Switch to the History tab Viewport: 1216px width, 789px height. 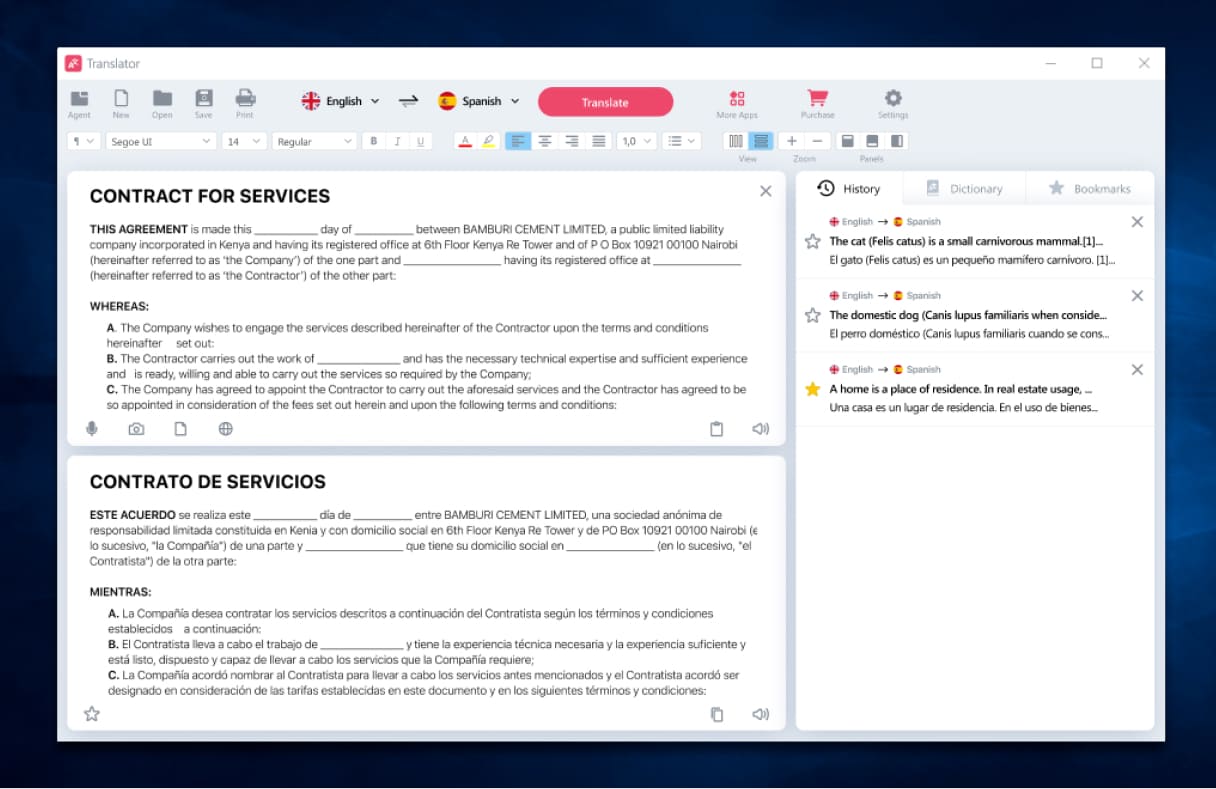tap(850, 188)
